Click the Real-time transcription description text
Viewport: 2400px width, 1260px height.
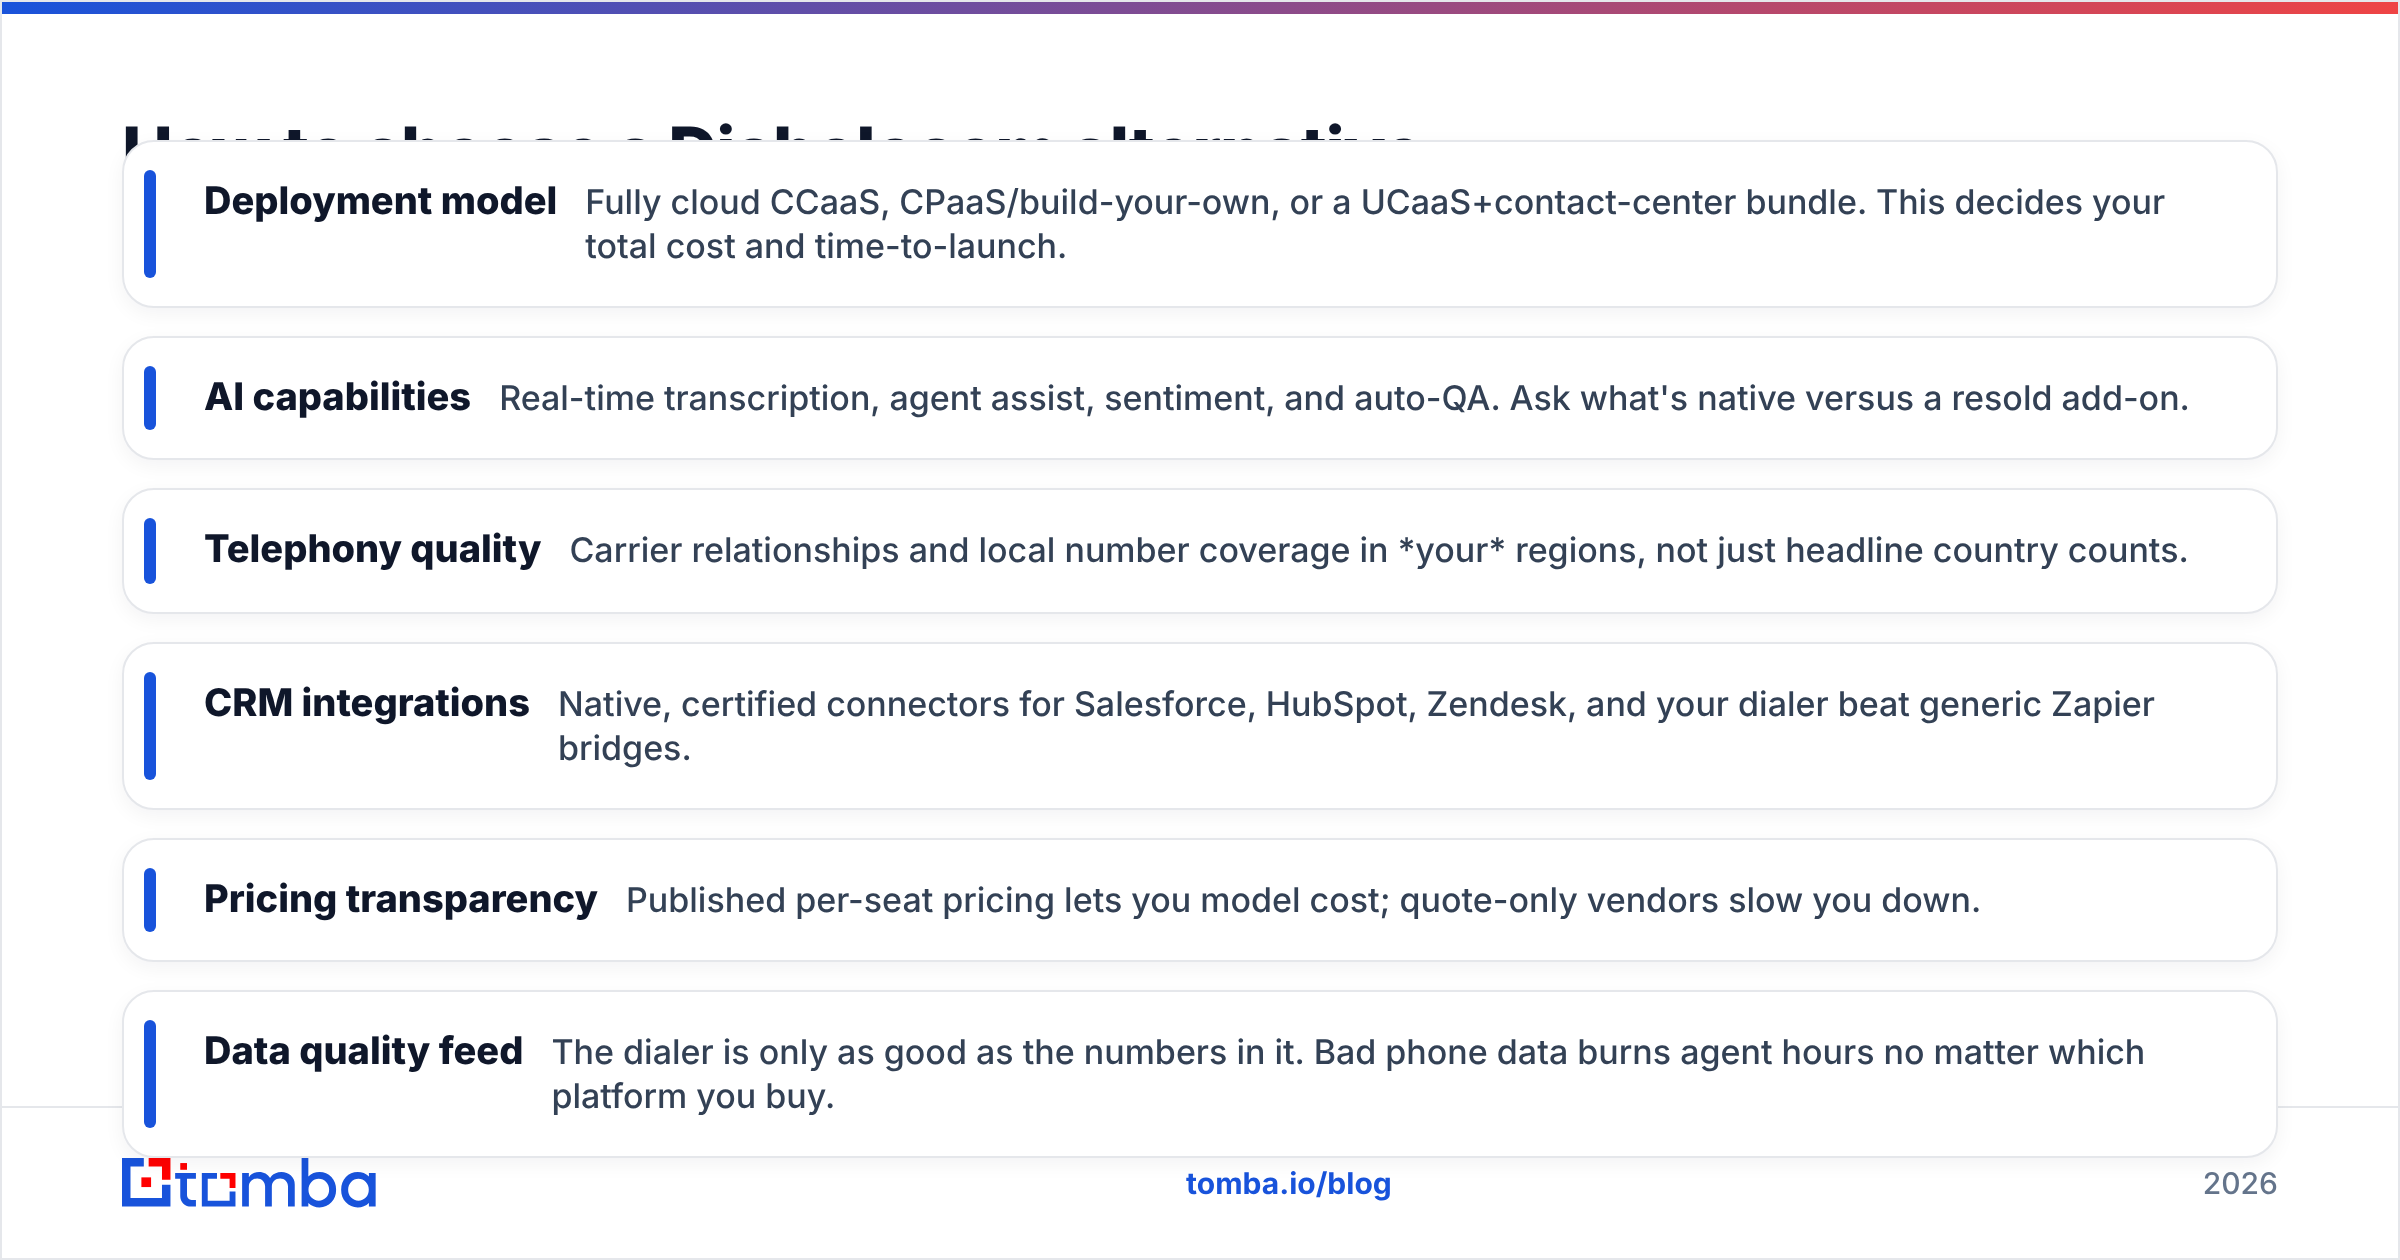point(1344,399)
